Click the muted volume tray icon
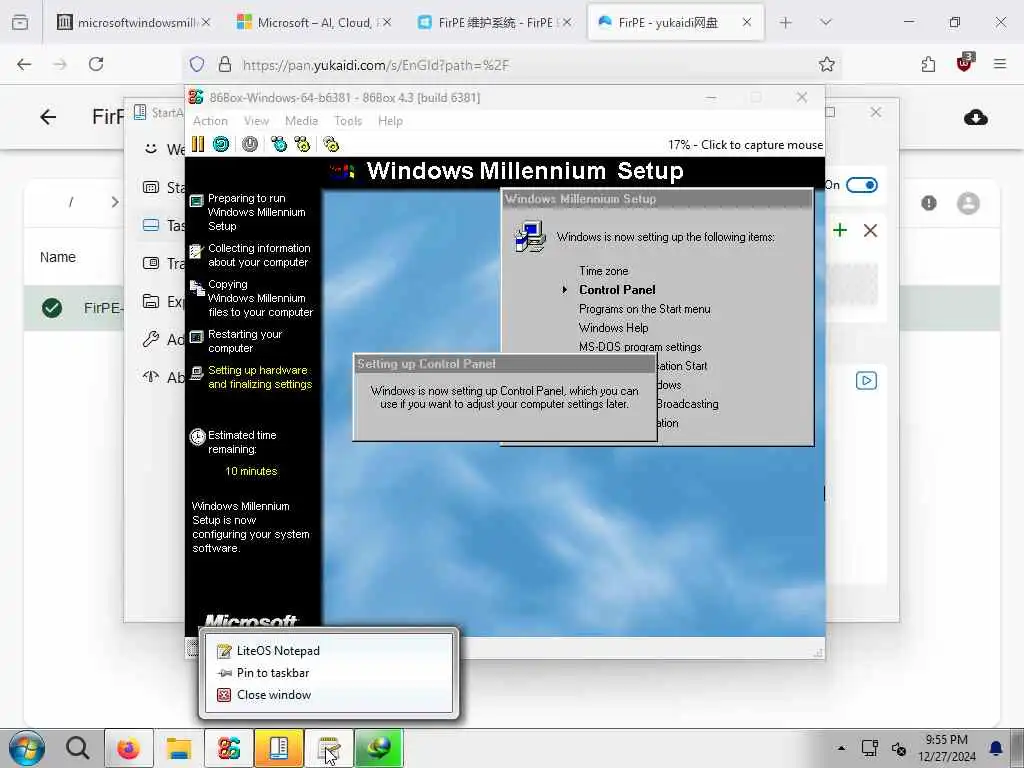Viewport: 1024px width, 768px height. (899, 748)
